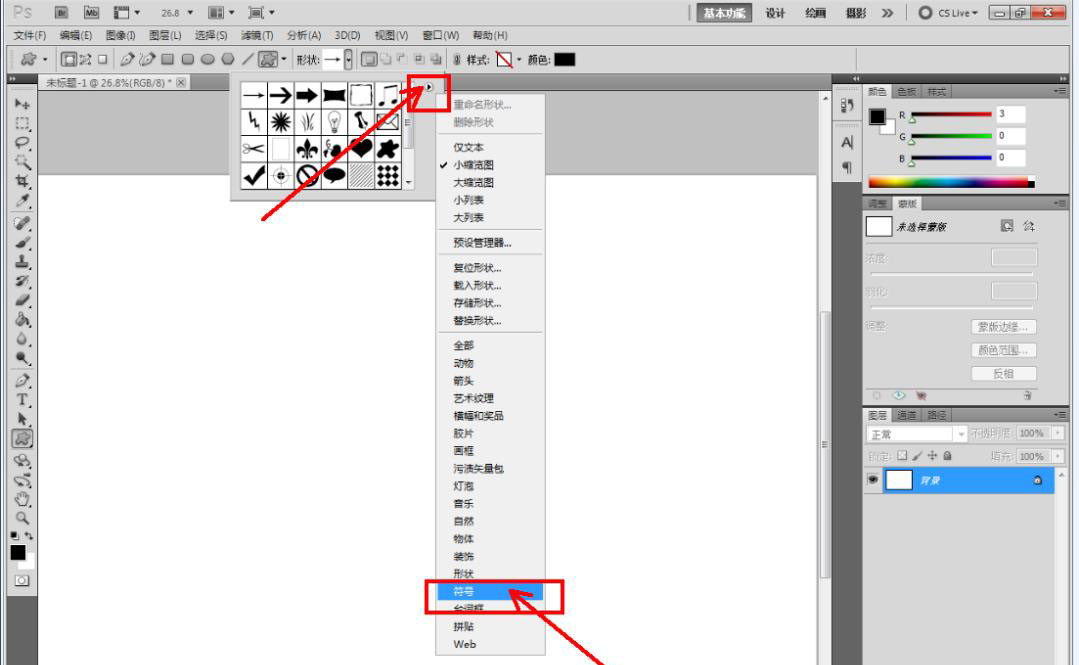This screenshot has width=1079, height=665.
Task: Open the Color panel options menu
Action: pyautogui.click(x=1060, y=91)
